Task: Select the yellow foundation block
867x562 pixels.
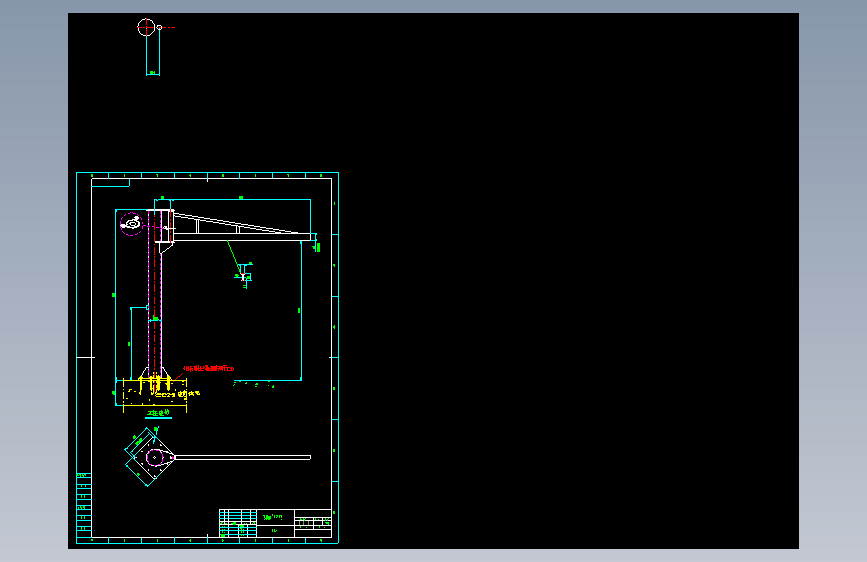Action: 154,393
